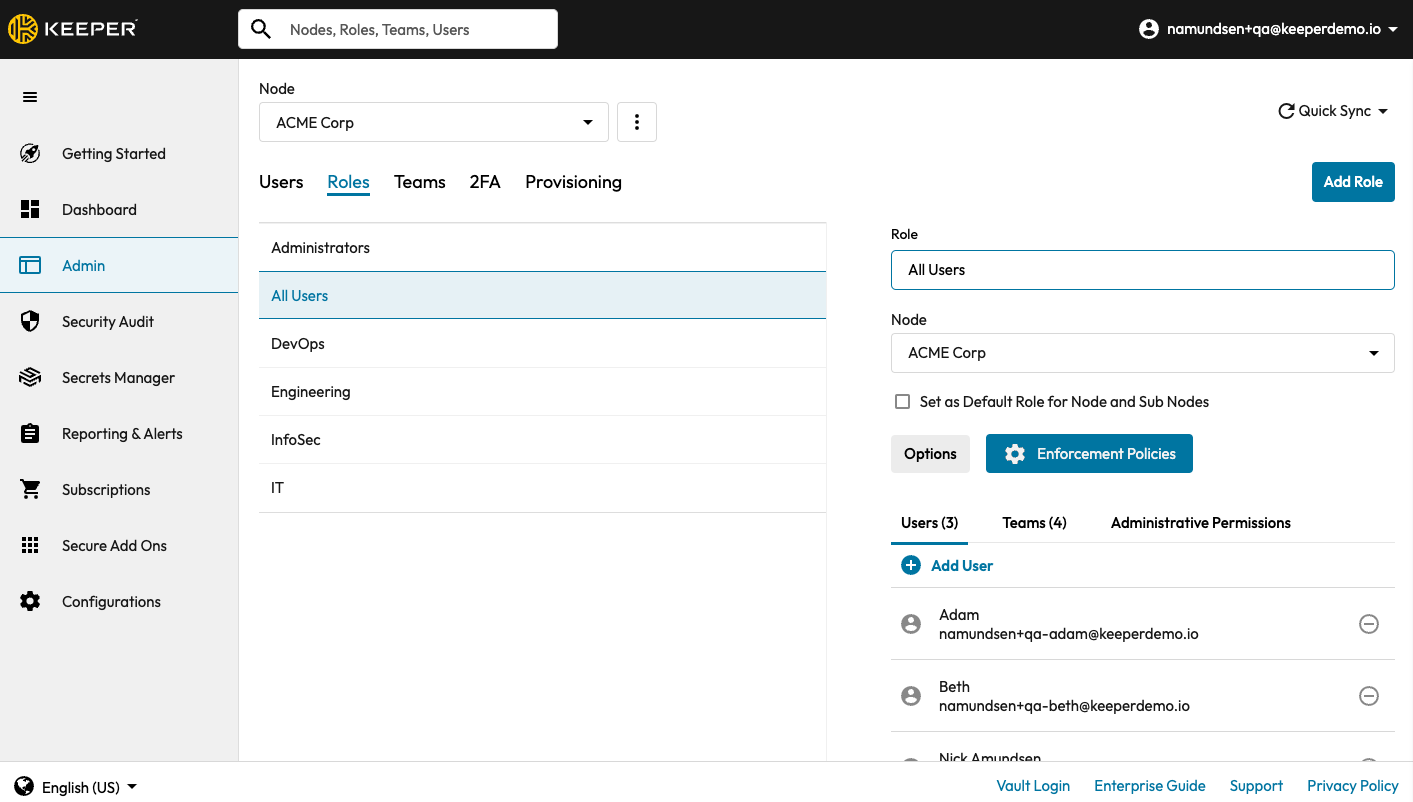Remove Beth using the minus icon

[x=1369, y=696]
